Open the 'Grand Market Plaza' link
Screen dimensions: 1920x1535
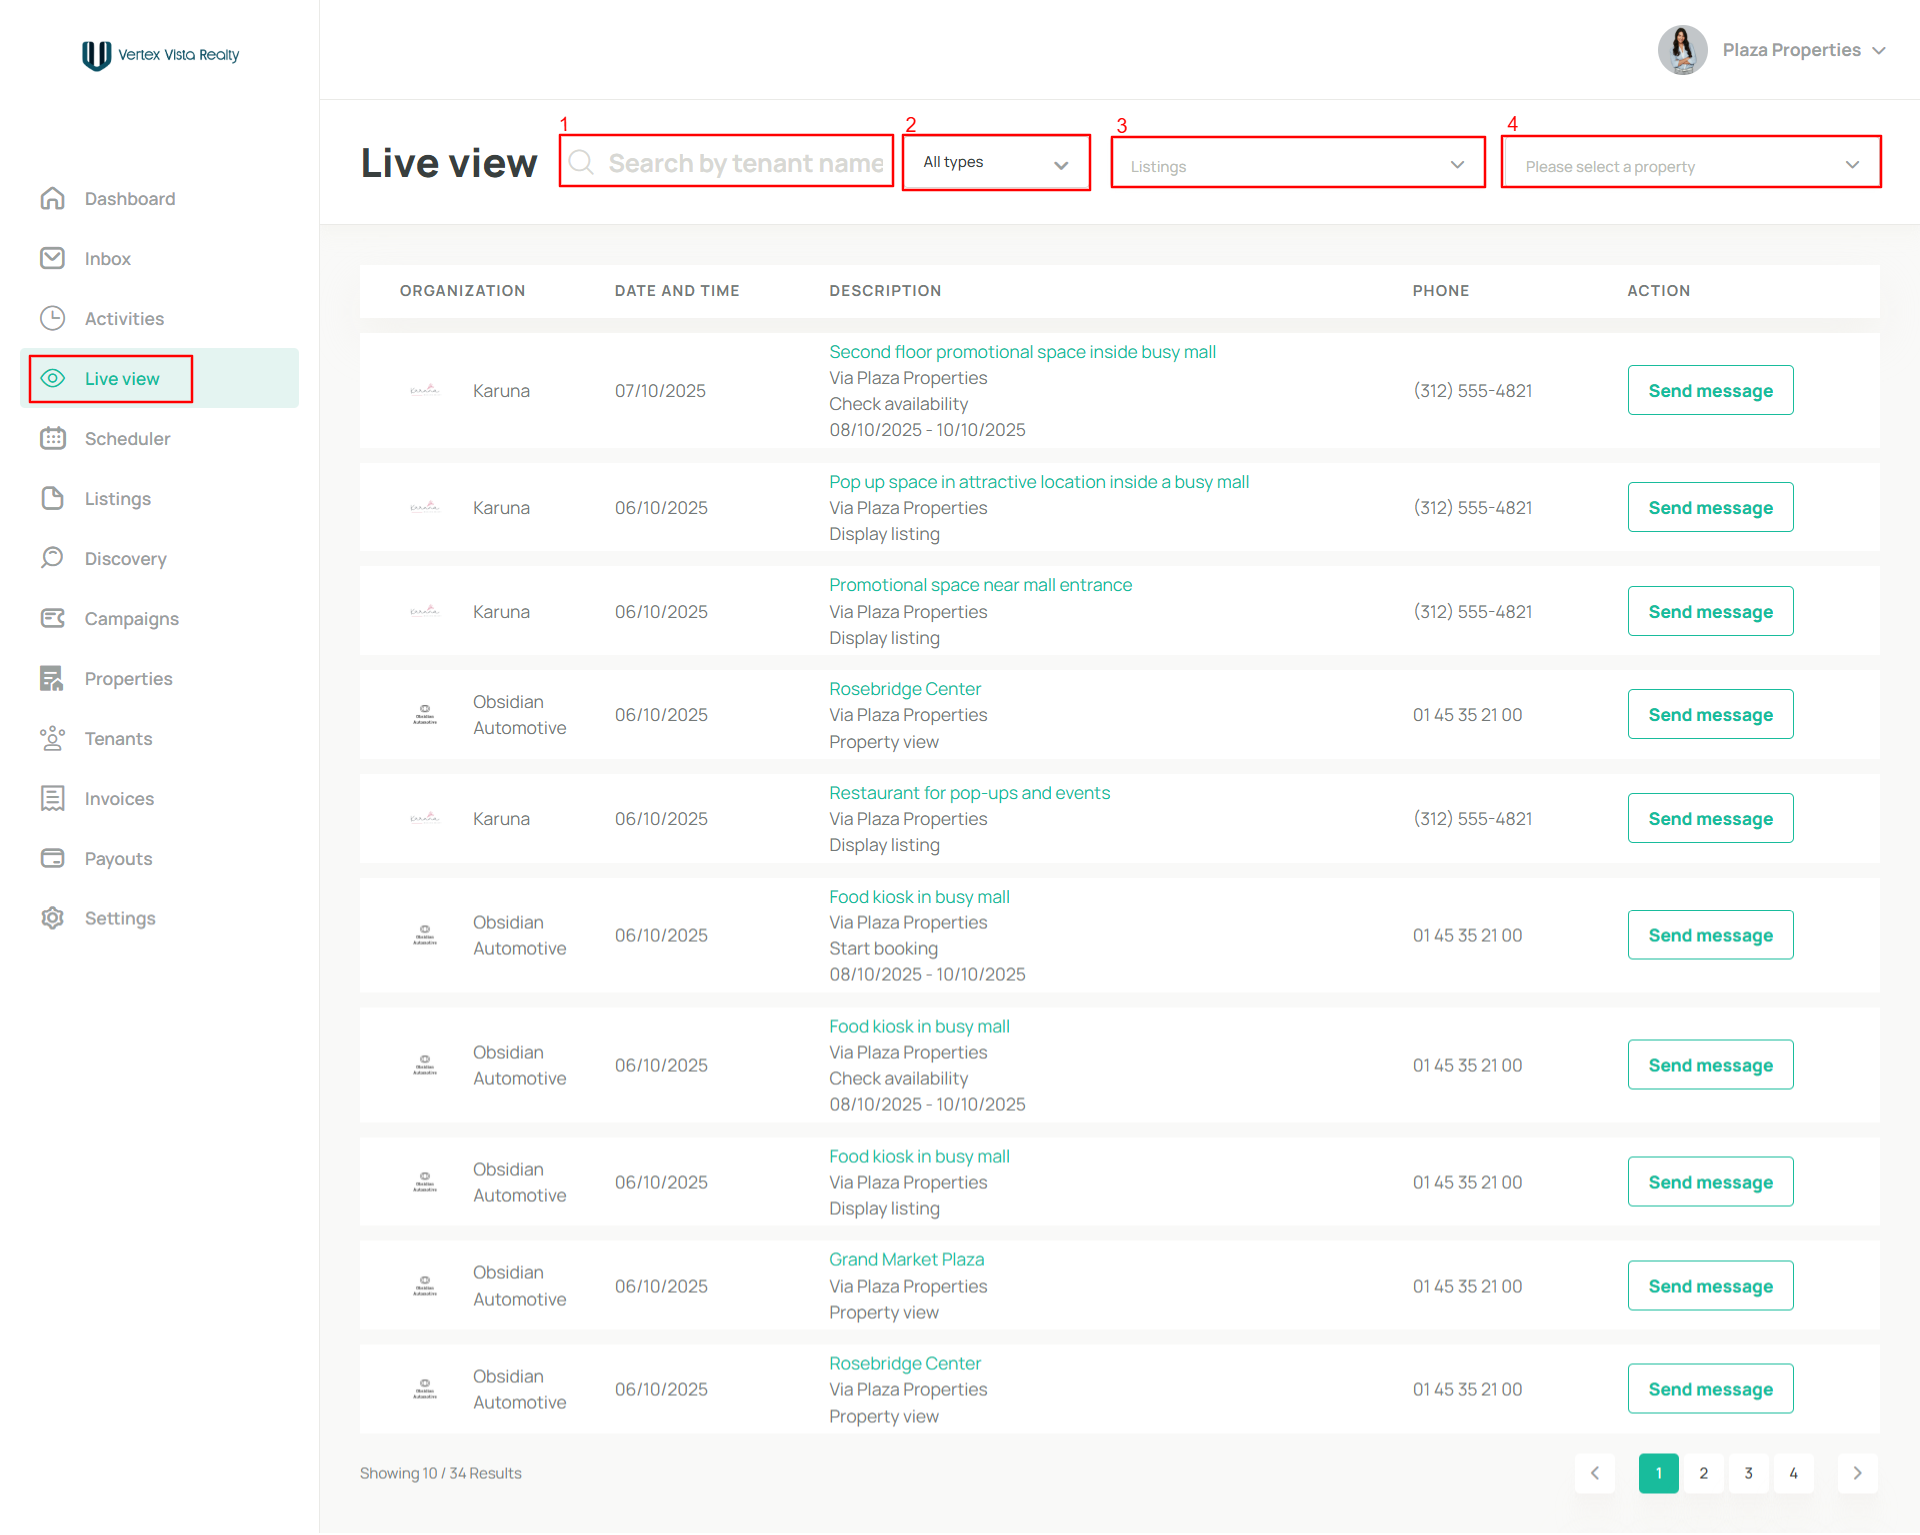[x=906, y=1260]
